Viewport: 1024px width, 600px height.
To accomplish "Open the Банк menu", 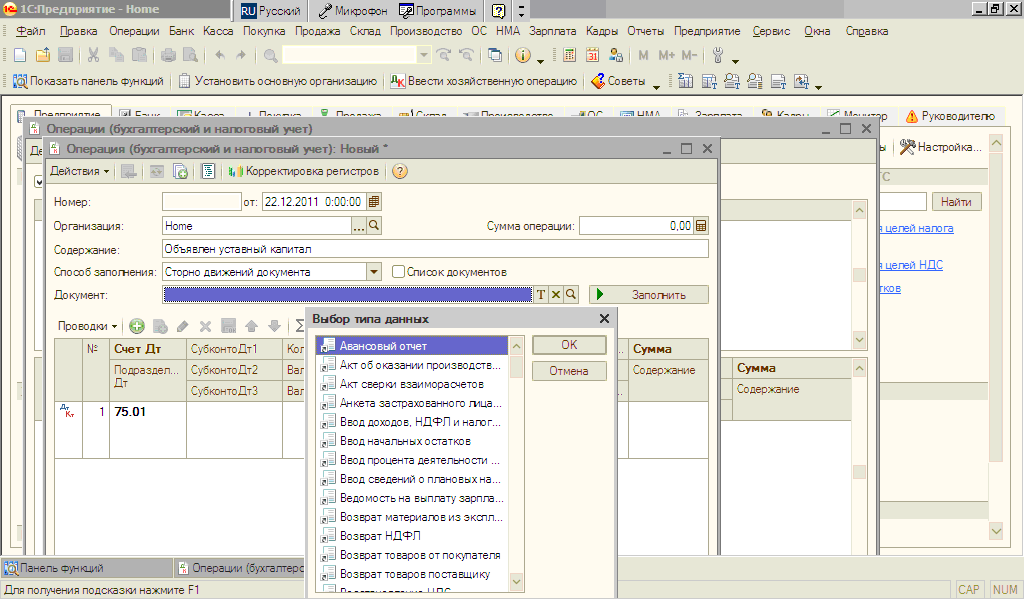I will tap(182, 31).
